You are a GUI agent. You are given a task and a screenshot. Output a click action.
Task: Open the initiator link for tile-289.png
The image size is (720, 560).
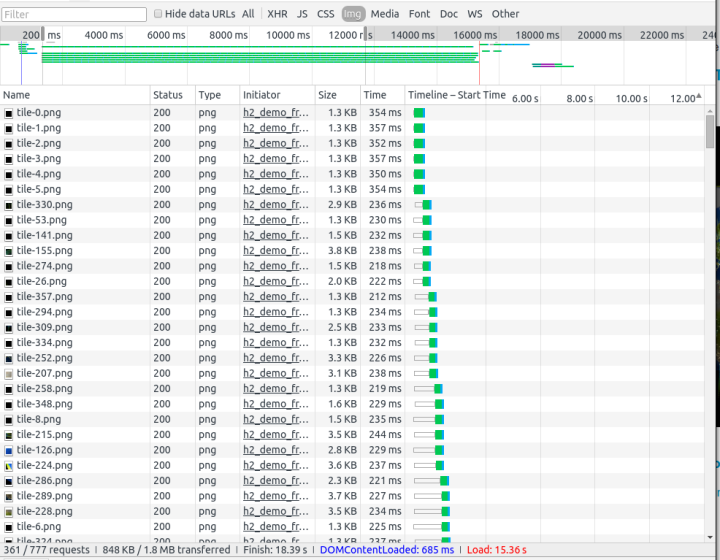pyautogui.click(x=276, y=496)
